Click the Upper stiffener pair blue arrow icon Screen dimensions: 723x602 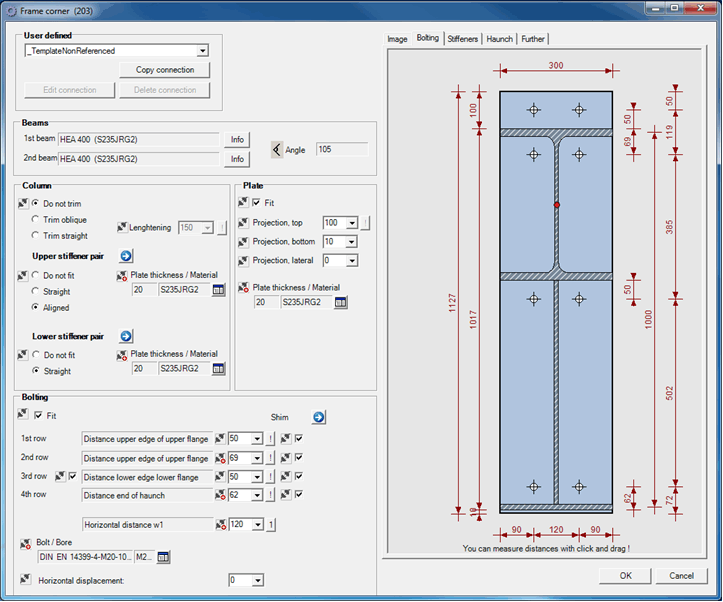point(126,256)
